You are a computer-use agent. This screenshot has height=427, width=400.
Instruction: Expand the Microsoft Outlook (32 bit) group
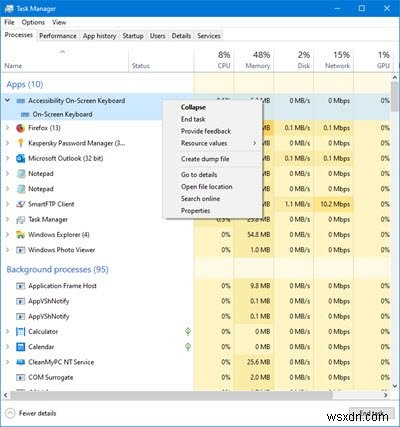point(7,158)
